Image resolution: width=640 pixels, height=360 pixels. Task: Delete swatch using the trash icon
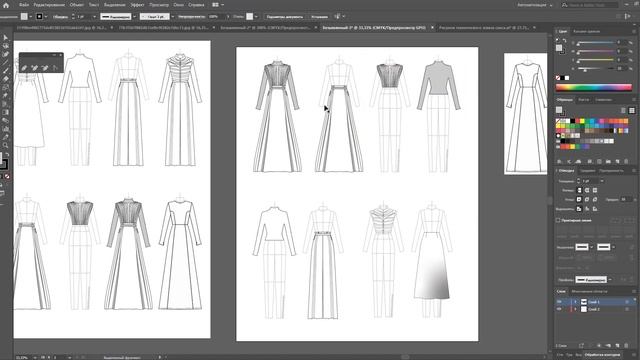[x=626, y=162]
